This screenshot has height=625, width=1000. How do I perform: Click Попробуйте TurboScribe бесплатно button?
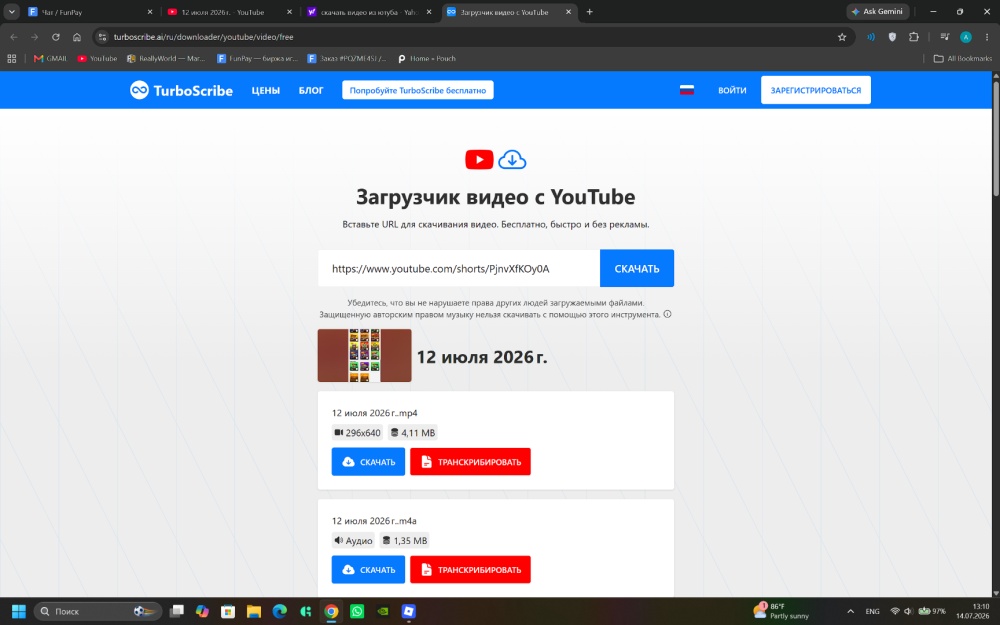tap(418, 90)
